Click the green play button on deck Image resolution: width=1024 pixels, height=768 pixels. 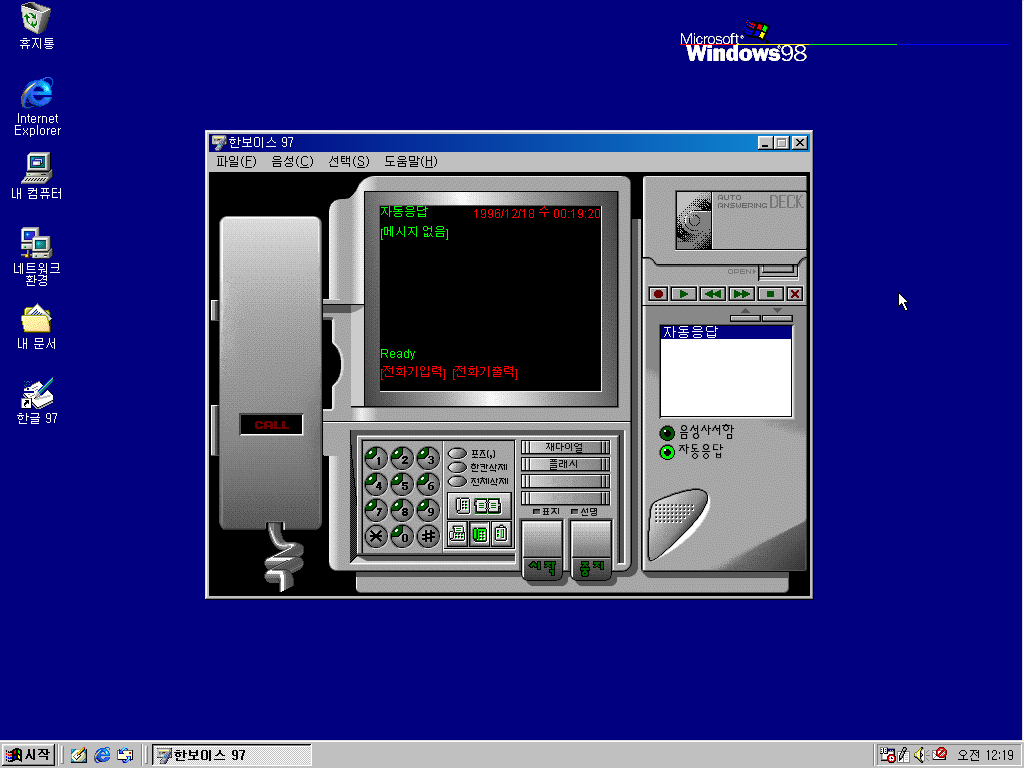(x=684, y=294)
